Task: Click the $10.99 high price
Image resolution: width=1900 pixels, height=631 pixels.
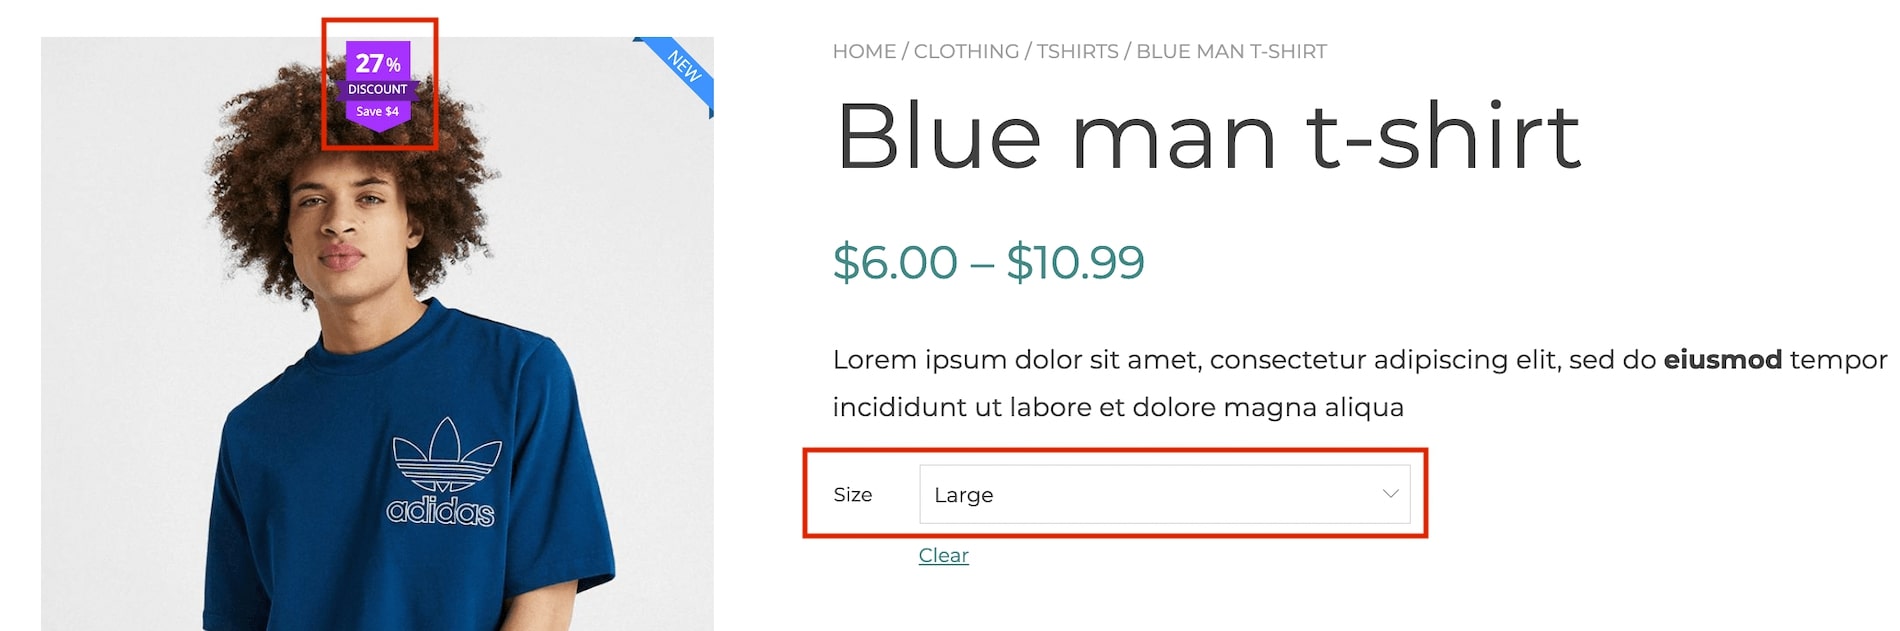Action: (1075, 262)
